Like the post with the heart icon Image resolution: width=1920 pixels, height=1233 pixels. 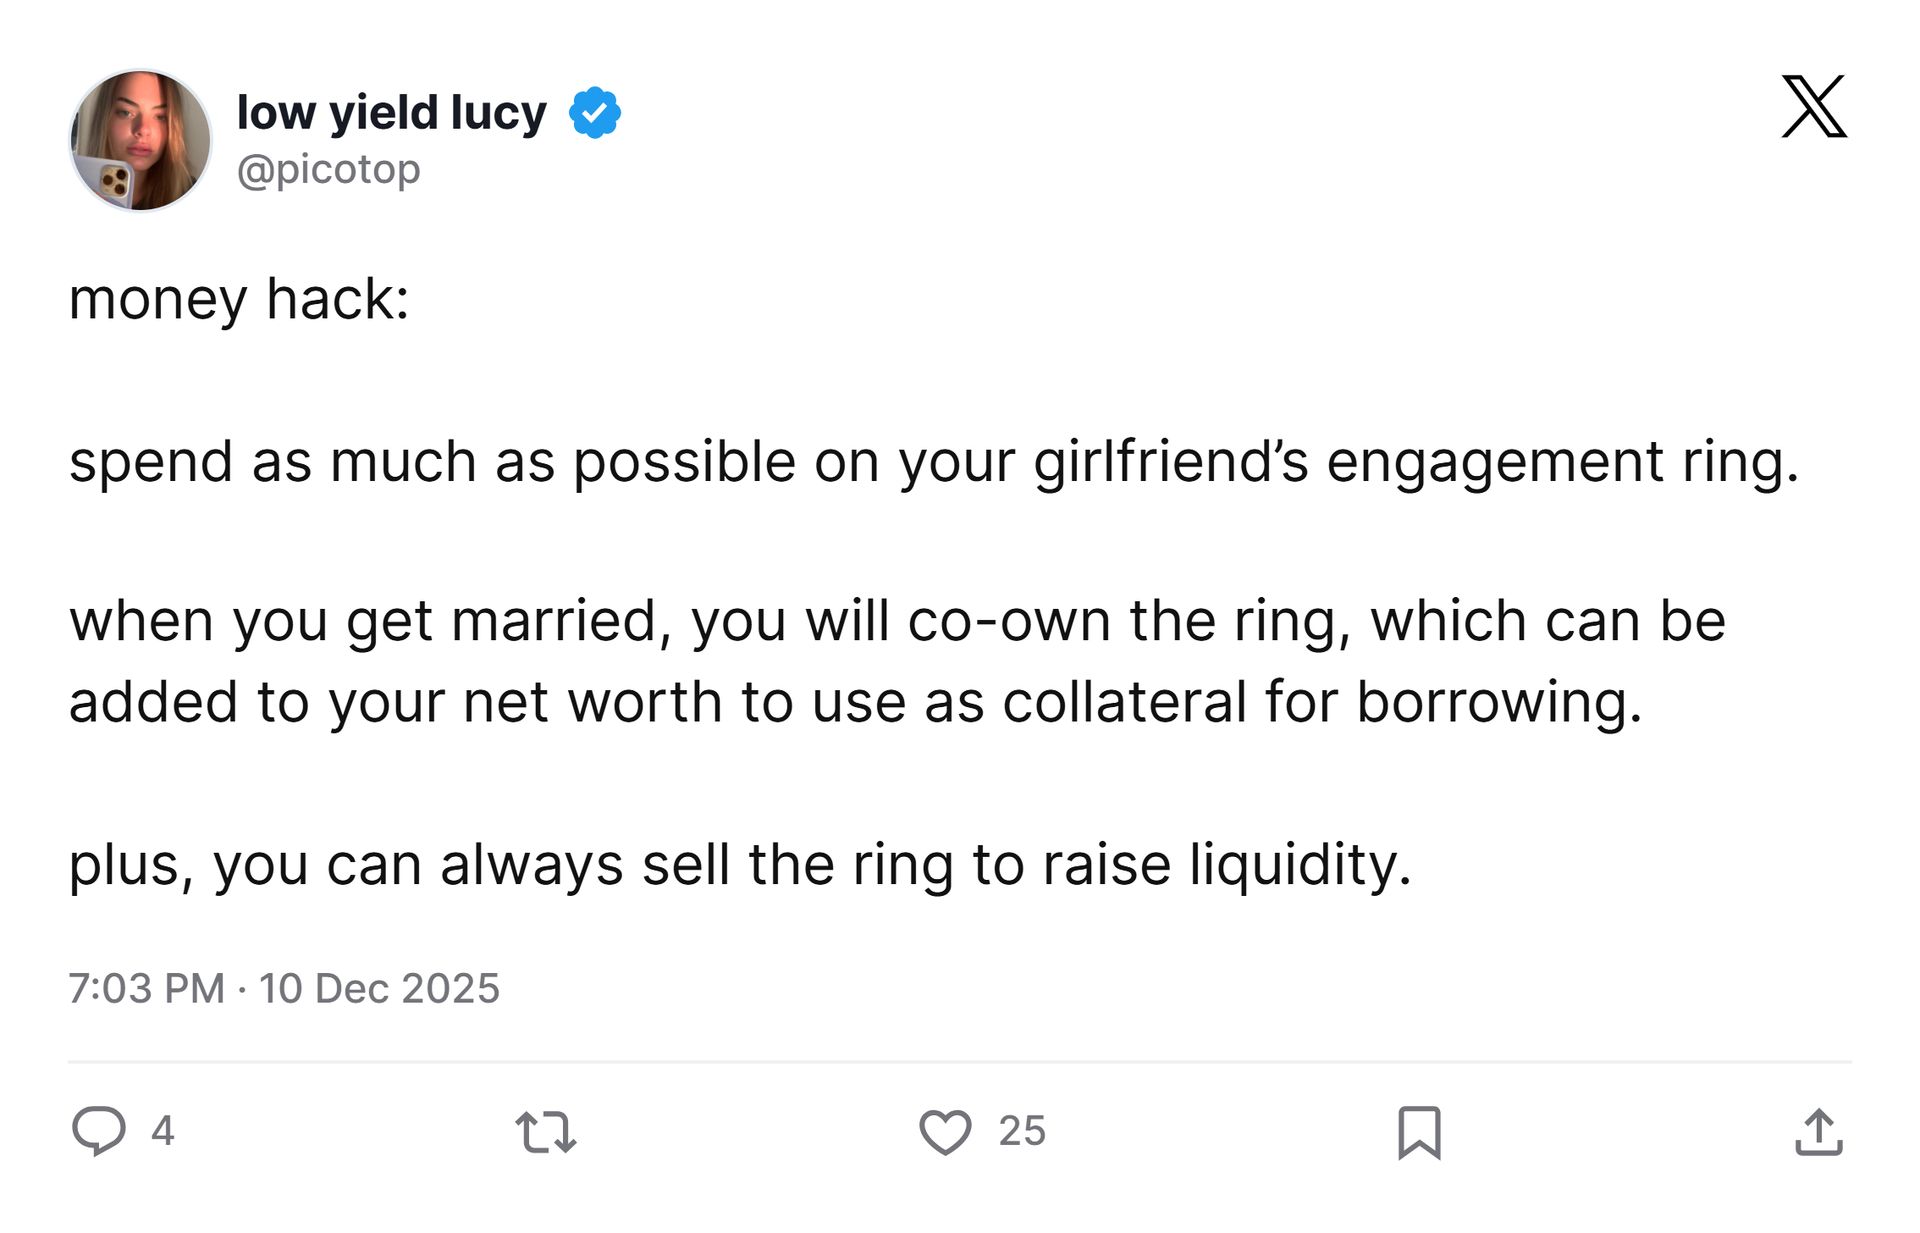coord(945,1132)
